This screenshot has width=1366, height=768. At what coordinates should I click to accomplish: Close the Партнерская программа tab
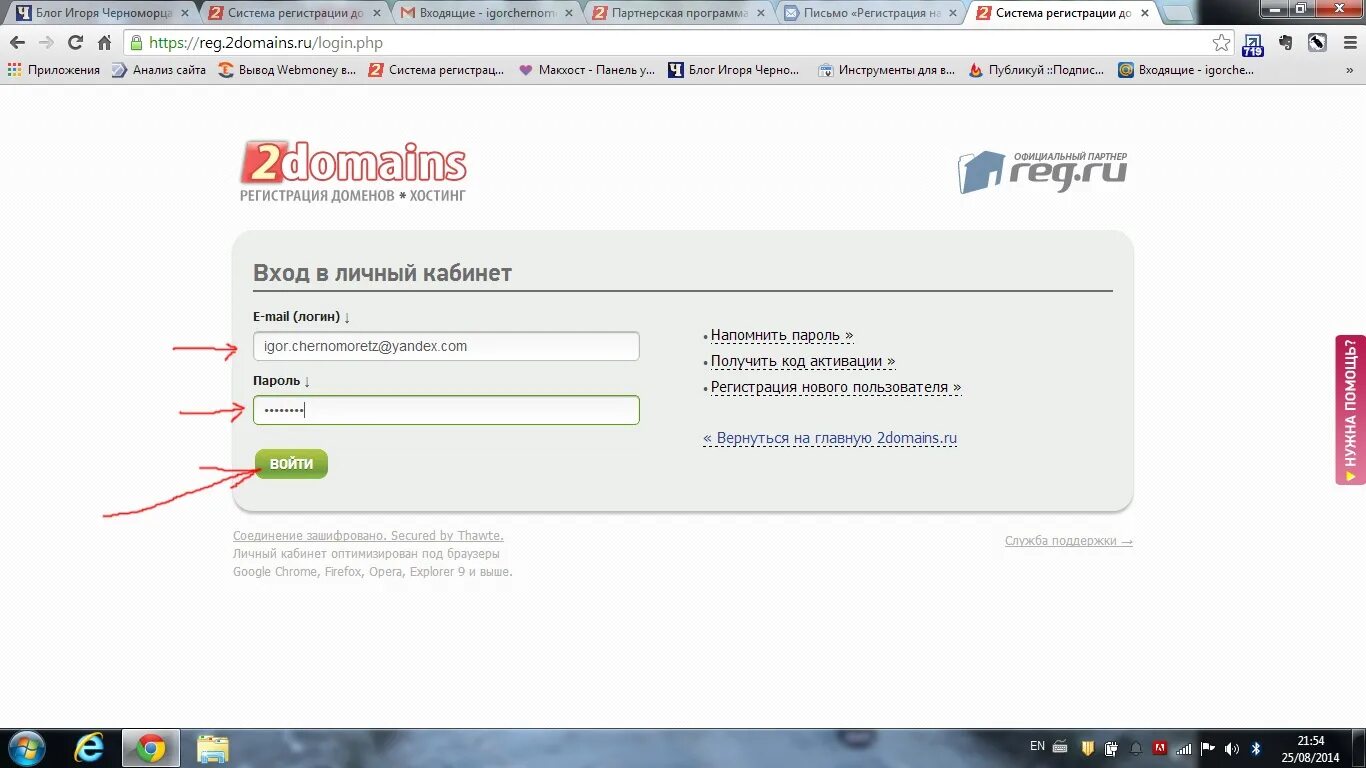tap(760, 14)
